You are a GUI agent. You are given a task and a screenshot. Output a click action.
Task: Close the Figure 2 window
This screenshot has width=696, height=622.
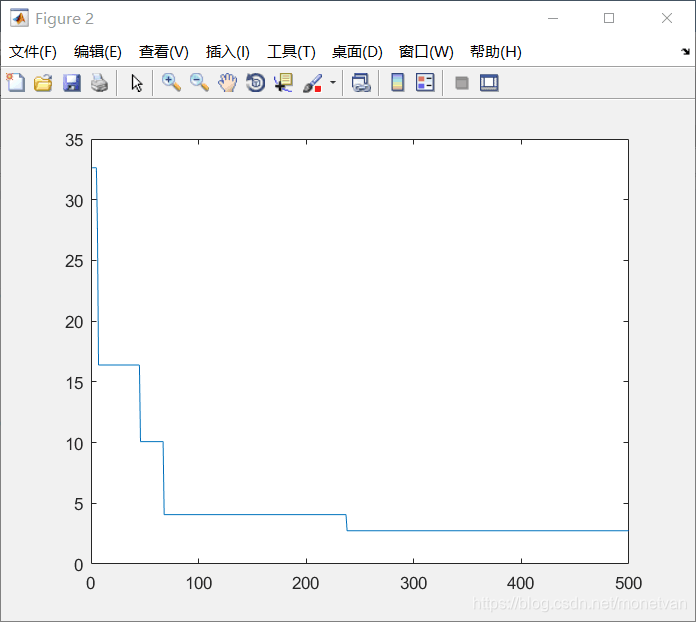coord(667,18)
